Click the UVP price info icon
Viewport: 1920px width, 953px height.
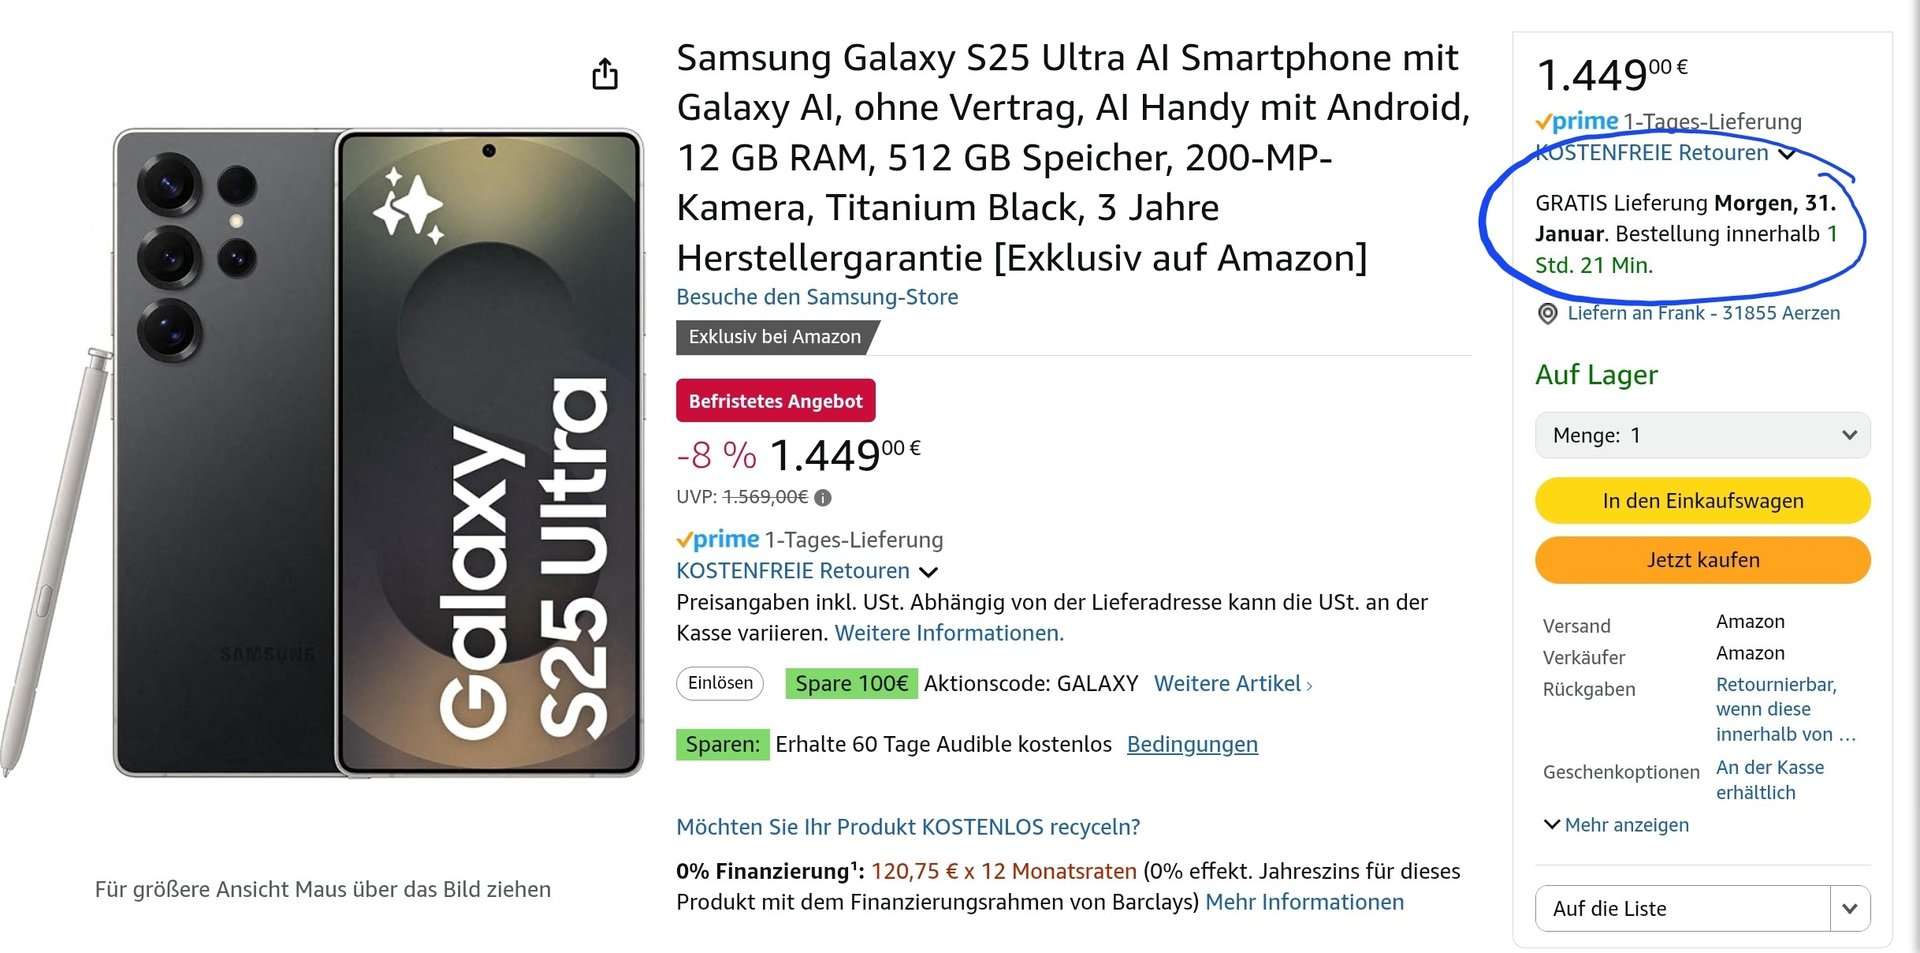tap(823, 497)
